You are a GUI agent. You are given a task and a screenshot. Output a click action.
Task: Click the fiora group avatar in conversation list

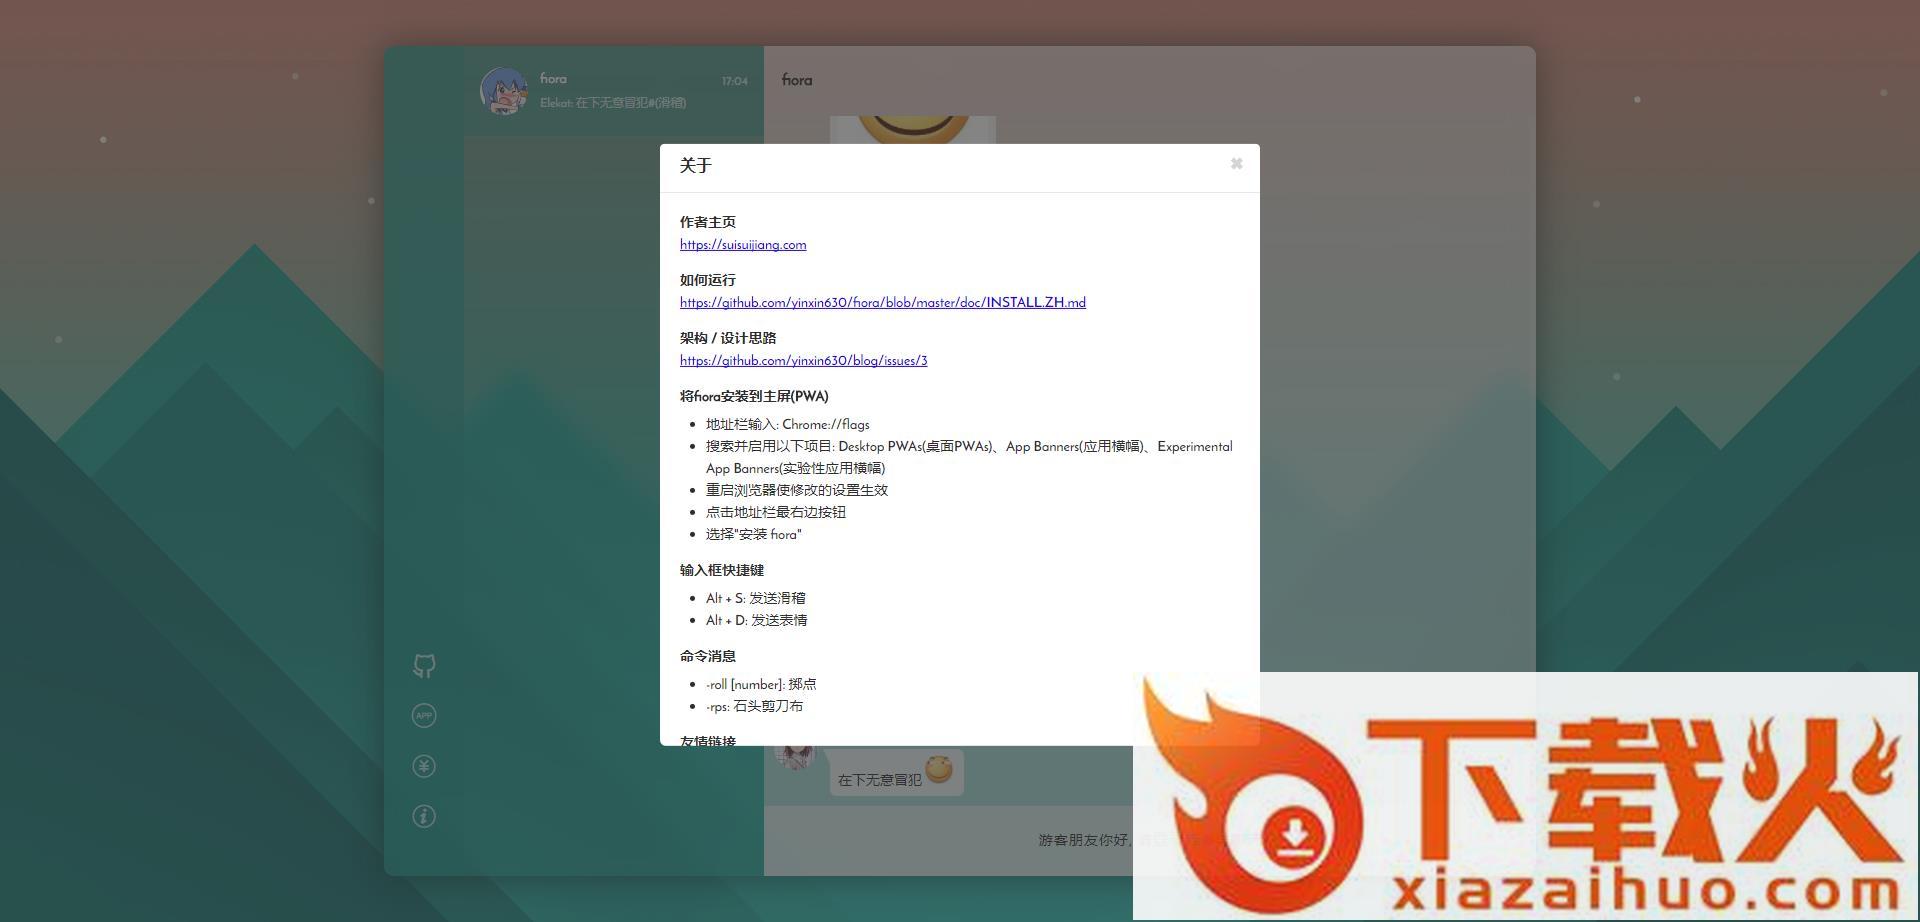[x=504, y=91]
